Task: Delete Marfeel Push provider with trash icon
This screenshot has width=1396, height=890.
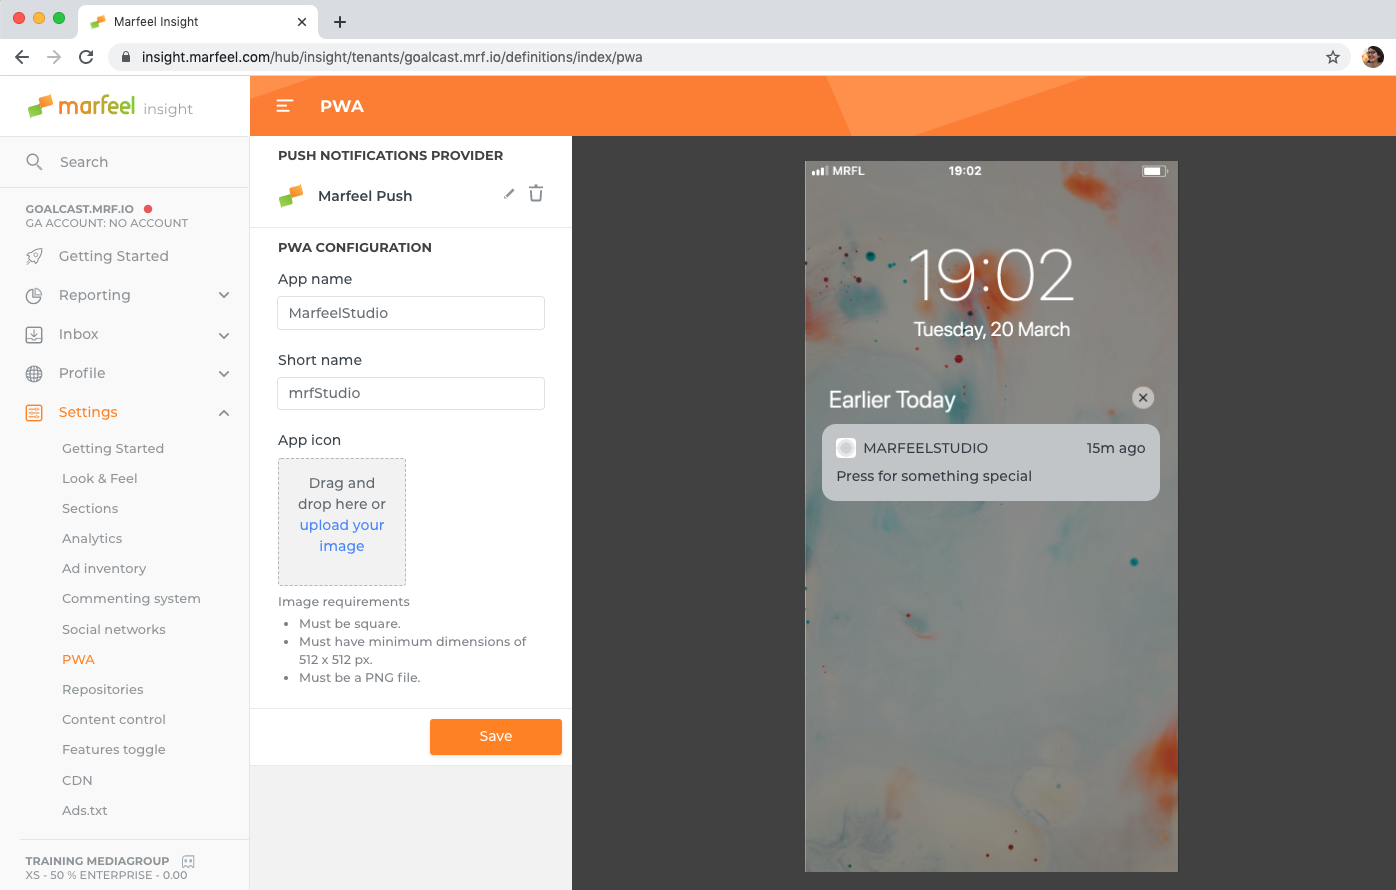Action: point(536,194)
